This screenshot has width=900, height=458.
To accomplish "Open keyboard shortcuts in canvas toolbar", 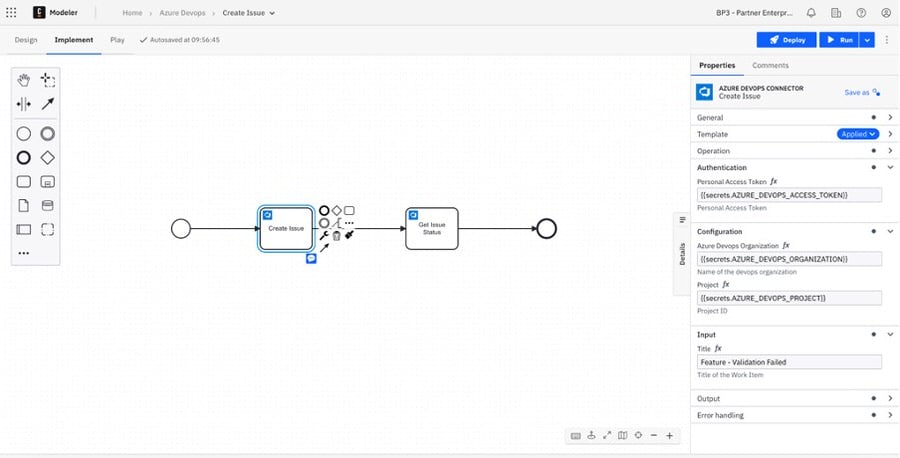I will (576, 436).
